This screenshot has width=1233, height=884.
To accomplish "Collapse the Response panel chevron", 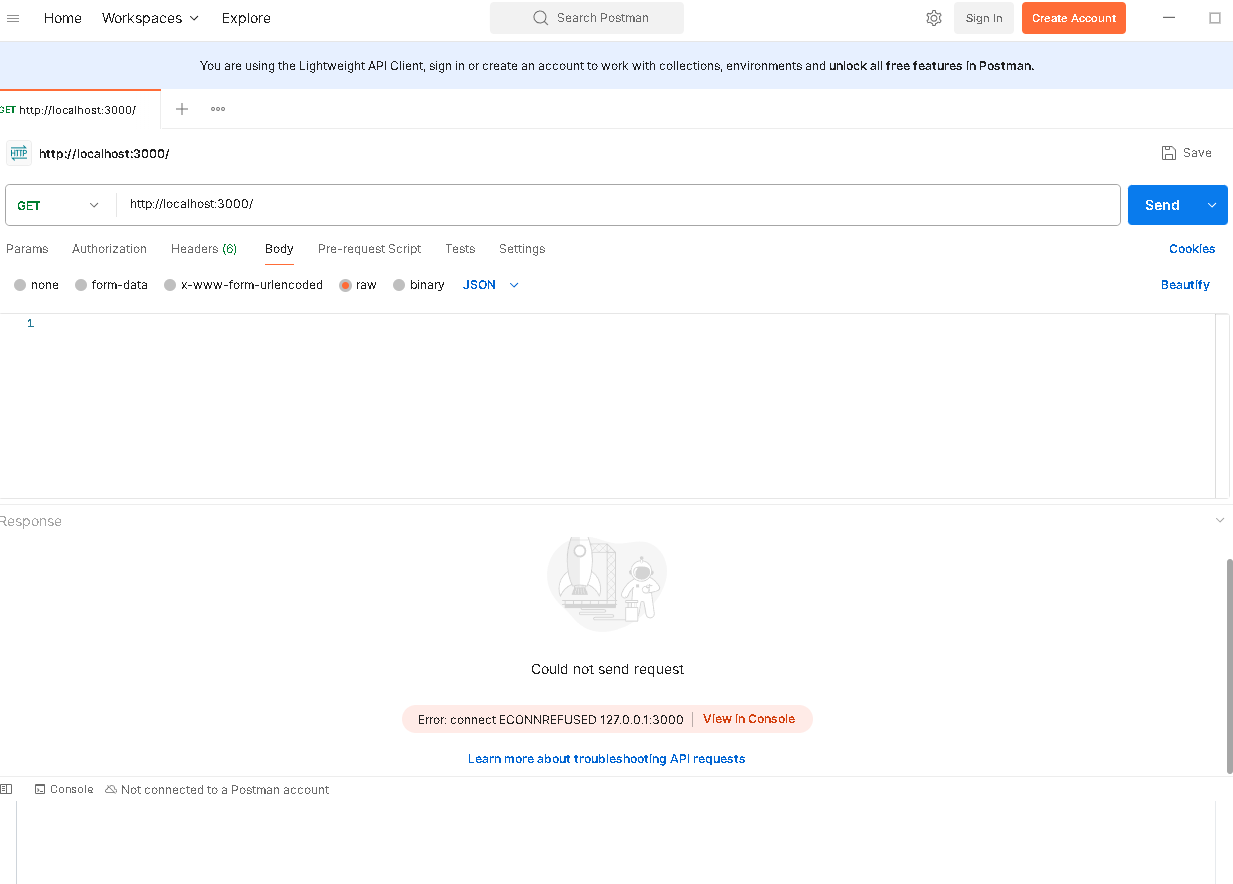I will tap(1219, 521).
